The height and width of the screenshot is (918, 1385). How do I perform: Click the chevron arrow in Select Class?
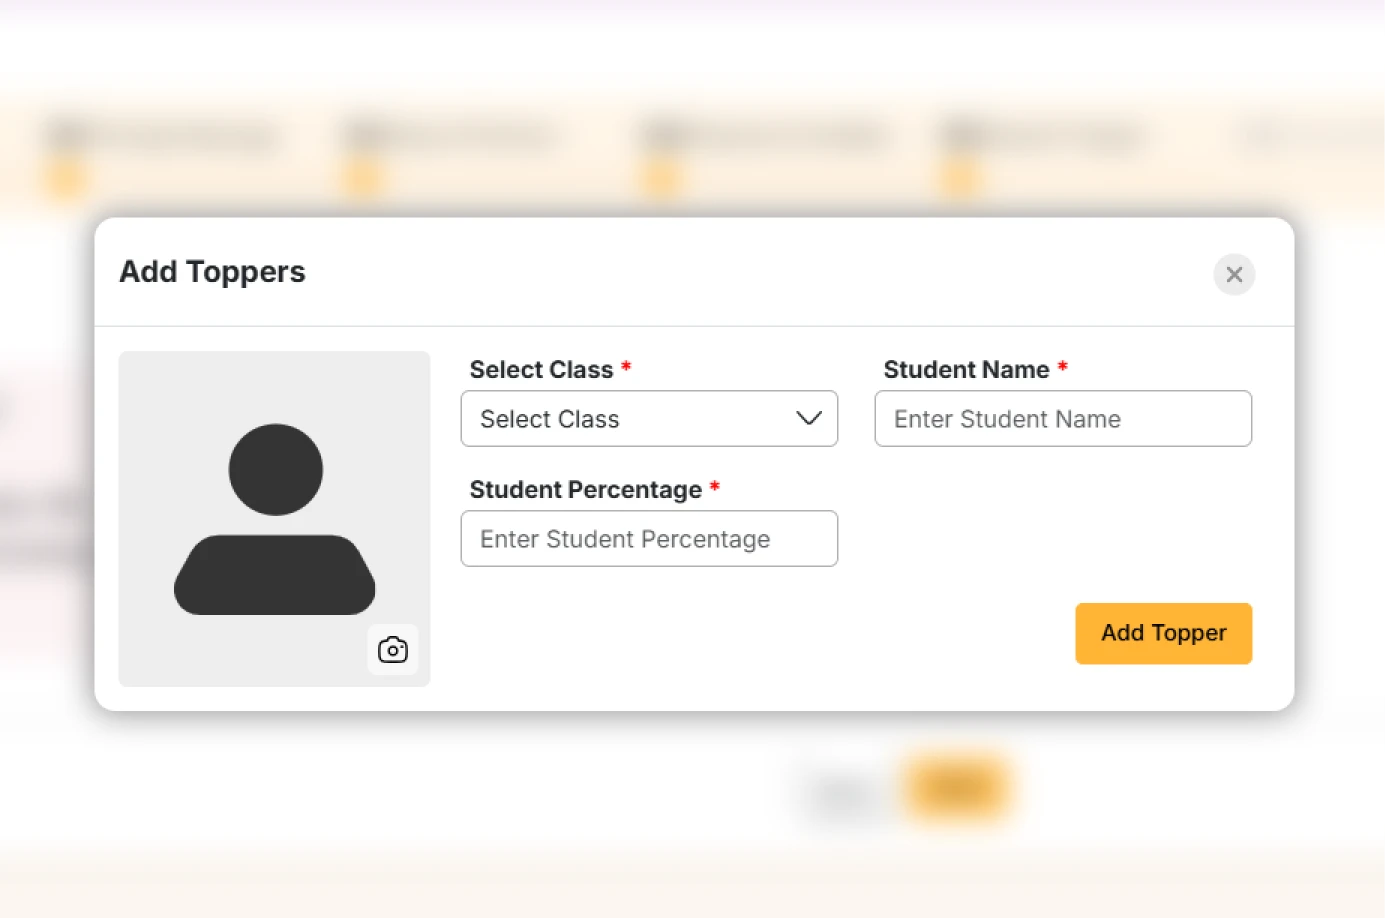click(809, 418)
